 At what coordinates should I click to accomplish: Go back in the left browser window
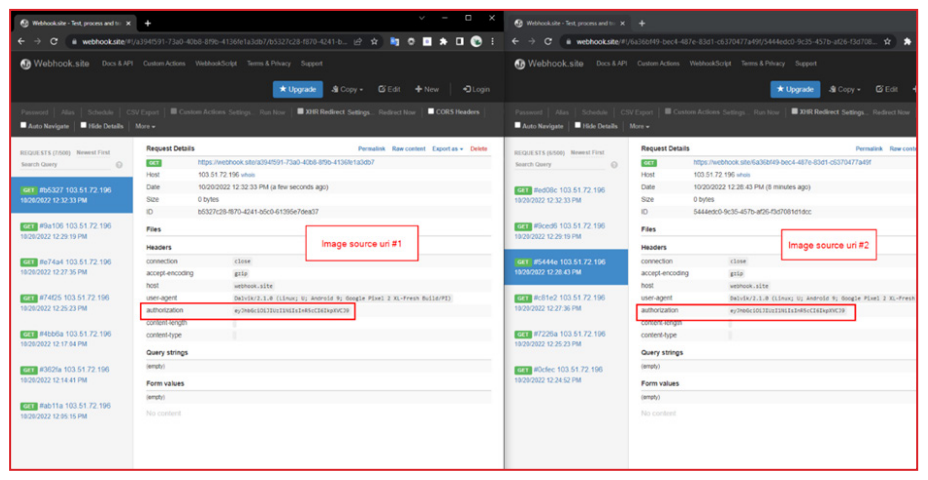[22, 41]
